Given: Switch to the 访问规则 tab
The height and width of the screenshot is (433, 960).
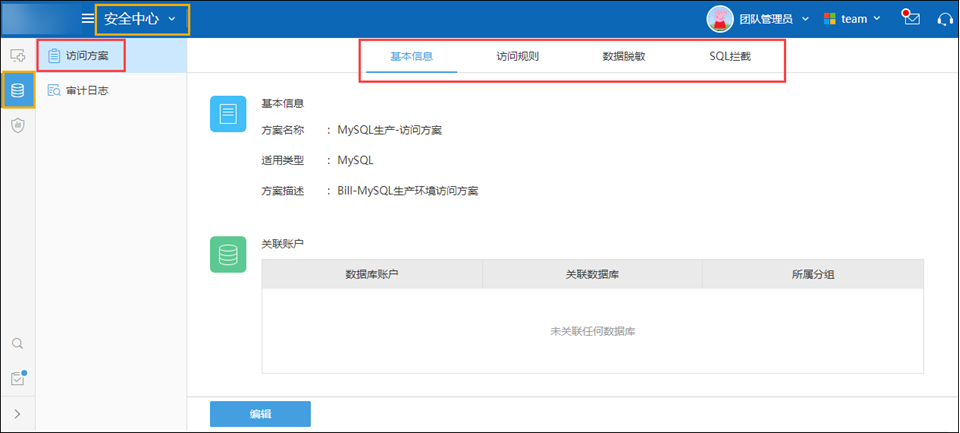Looking at the screenshot, I should (517, 56).
